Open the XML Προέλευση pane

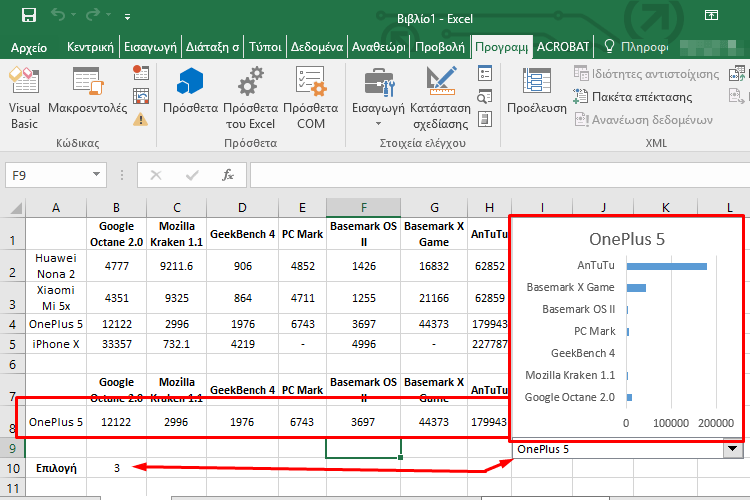pos(537,91)
